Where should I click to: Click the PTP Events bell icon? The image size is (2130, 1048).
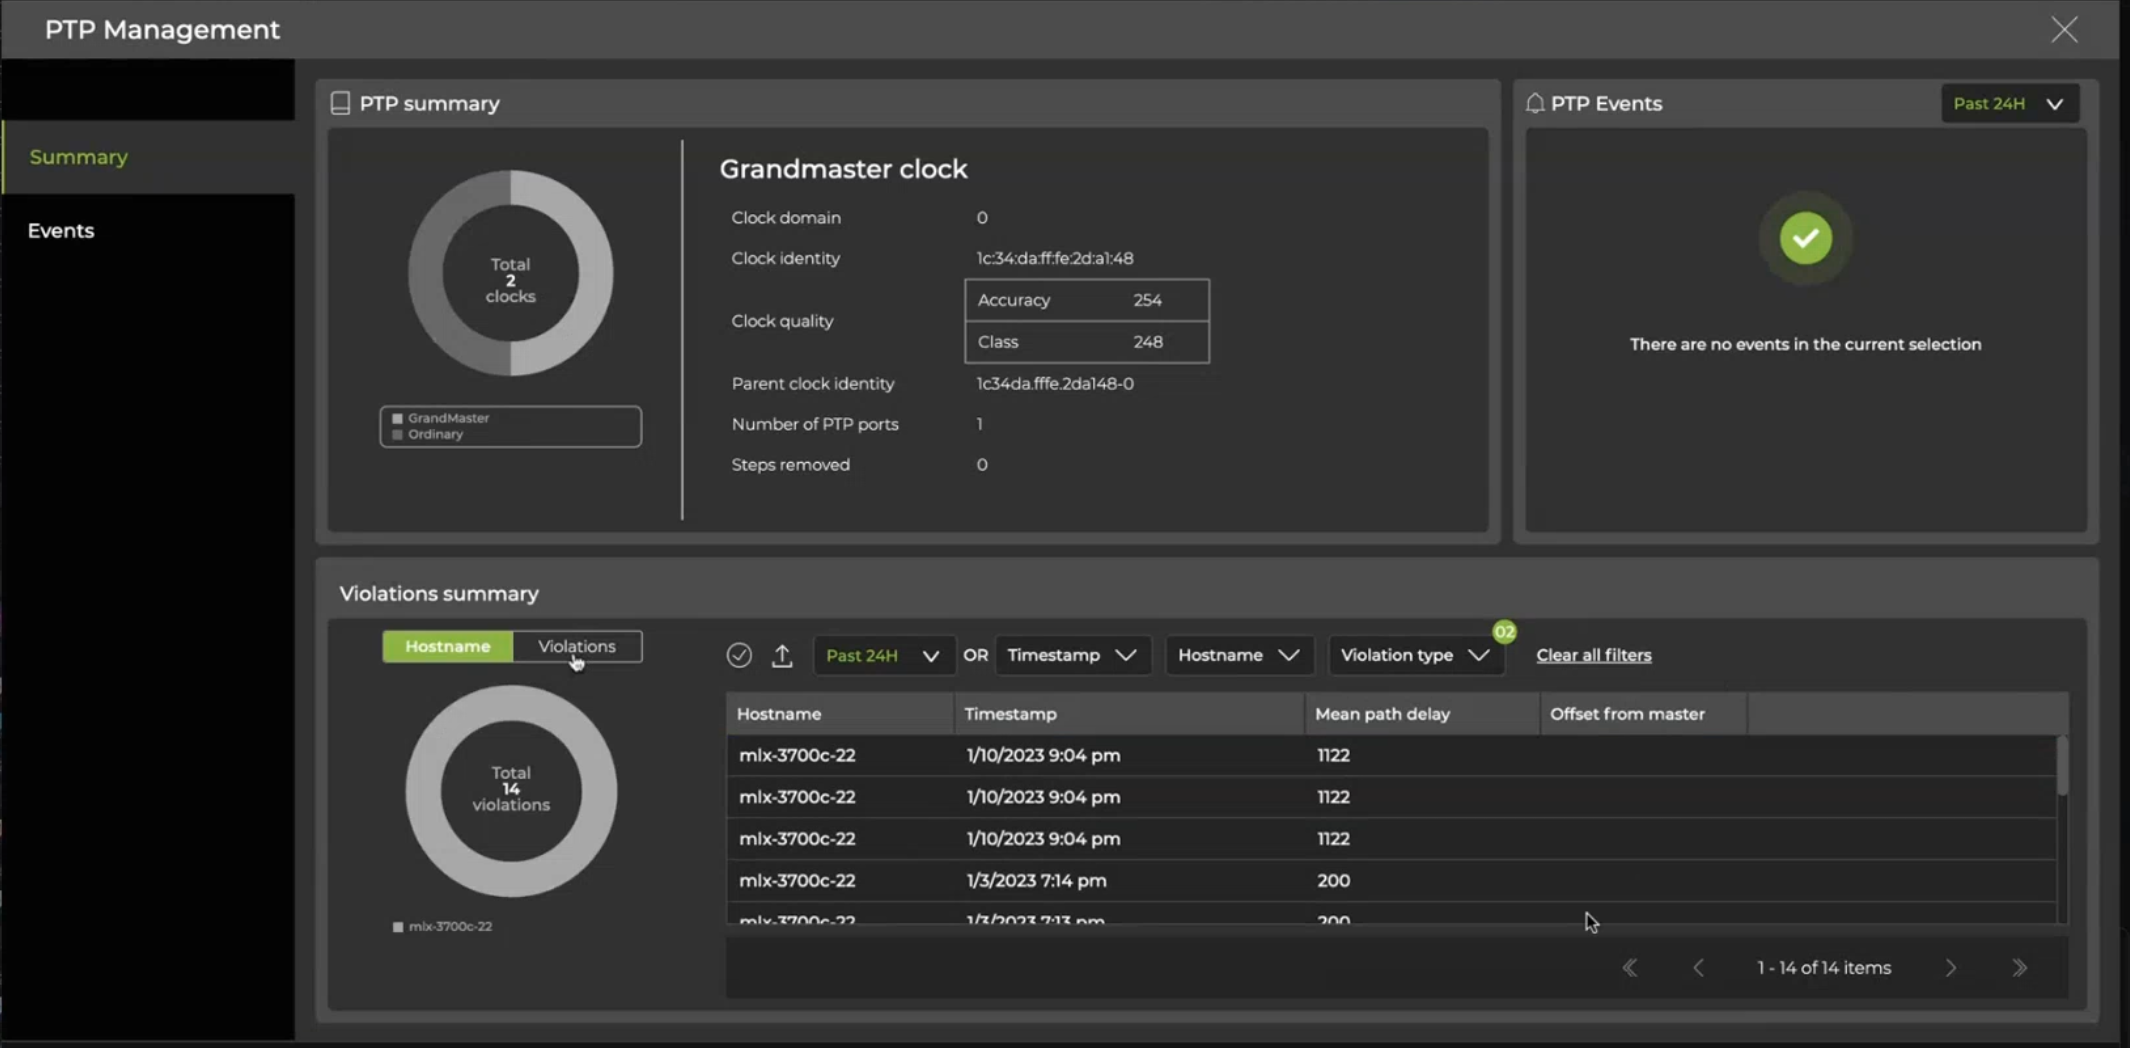(x=1534, y=103)
